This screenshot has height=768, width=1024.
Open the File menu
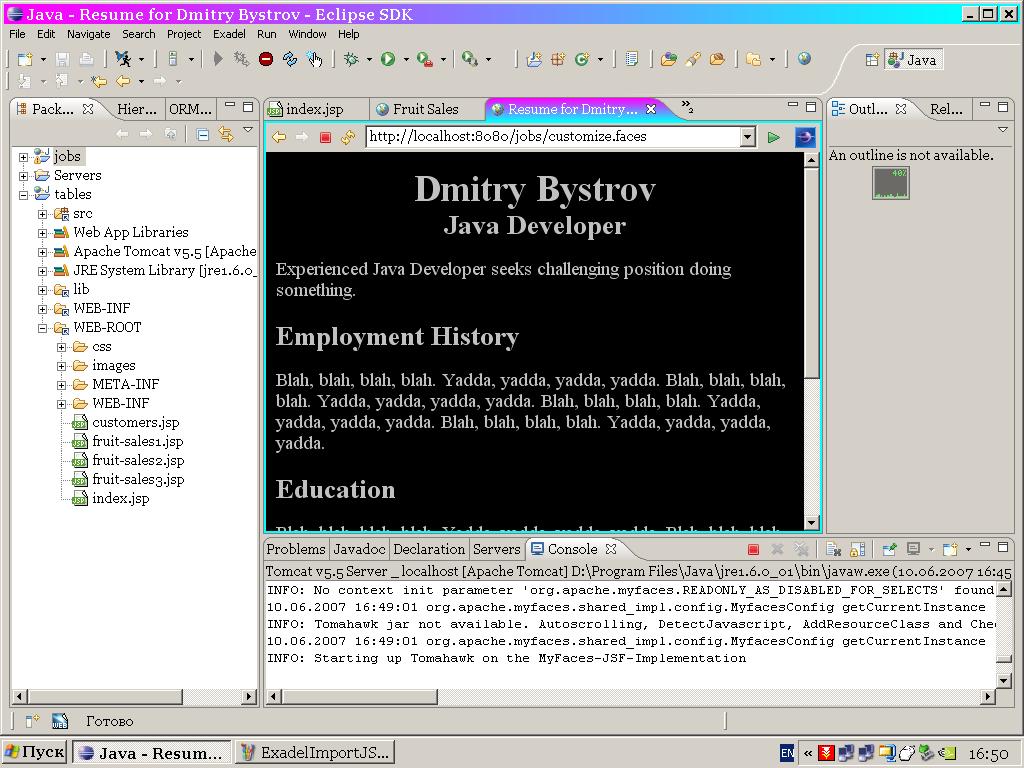click(18, 34)
